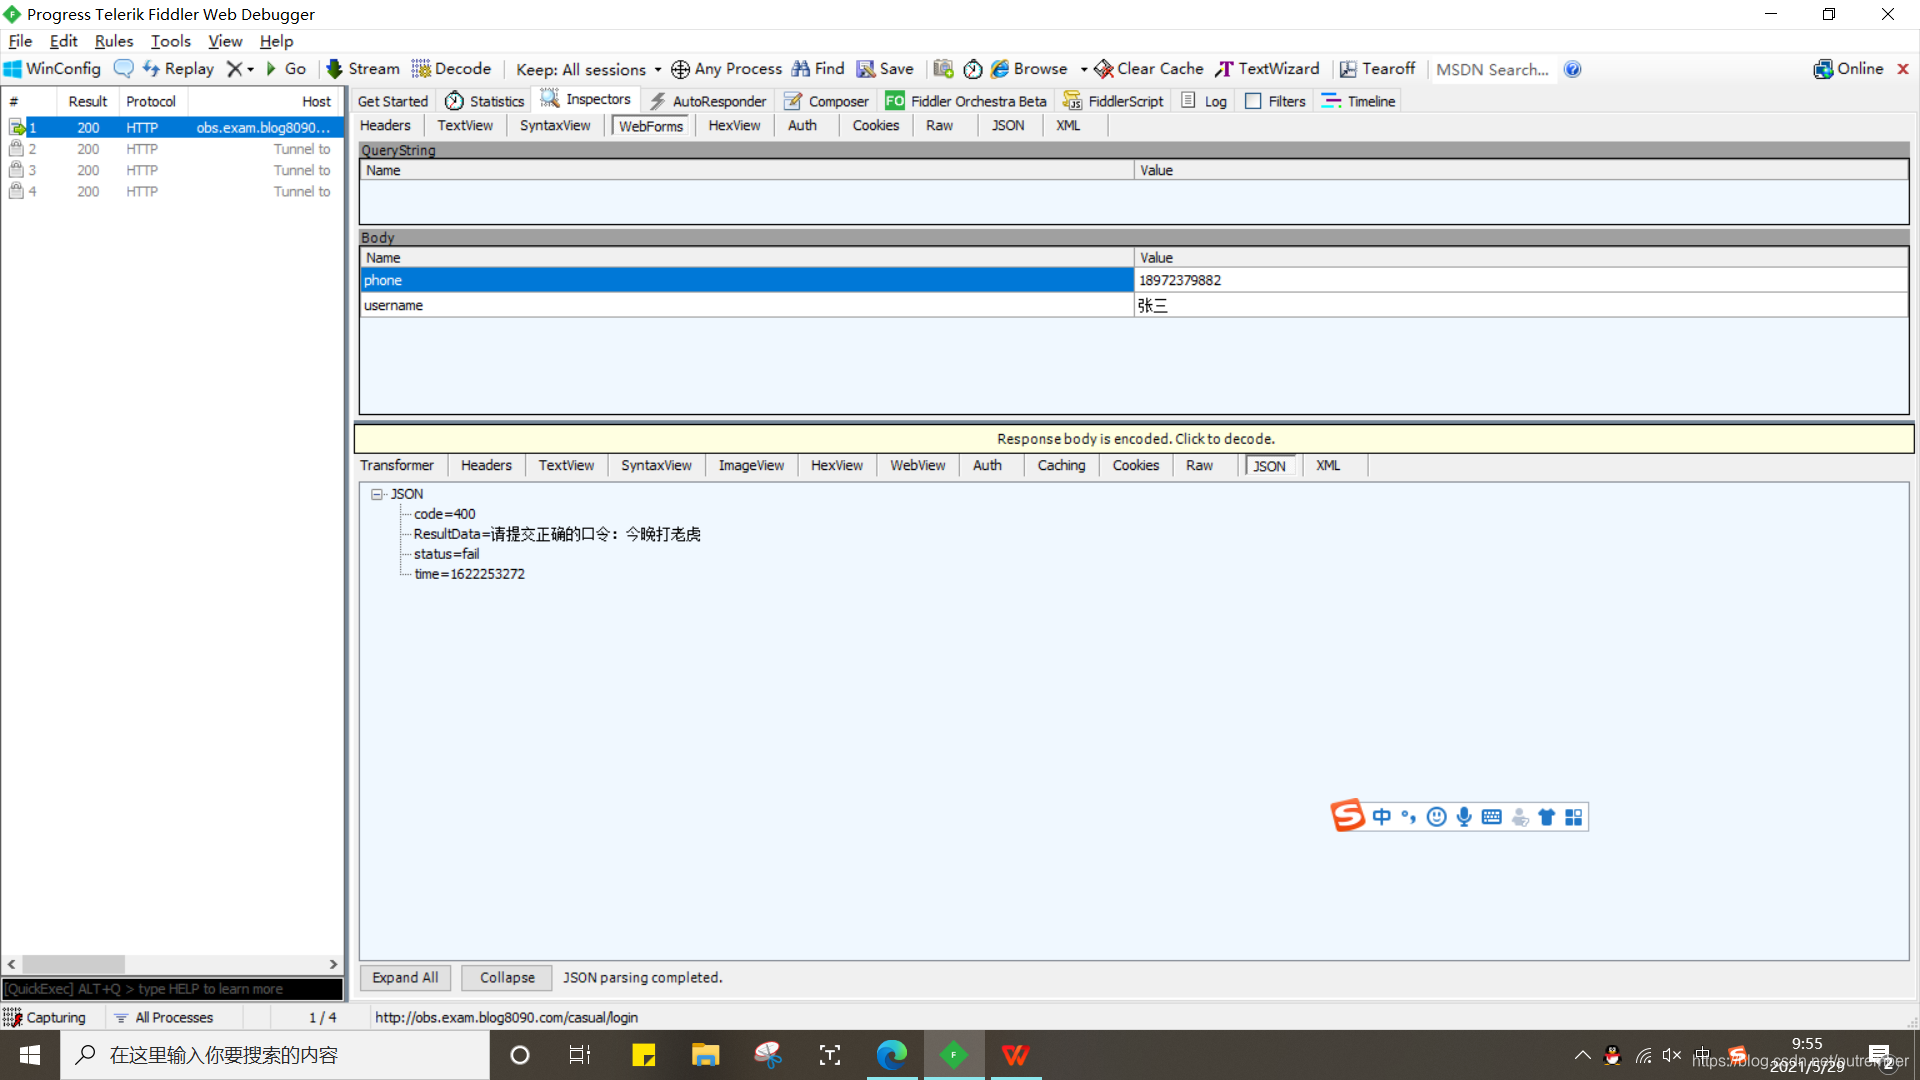Select session 2 Tunnel to row
The width and height of the screenshot is (1920, 1080).
[x=173, y=149]
